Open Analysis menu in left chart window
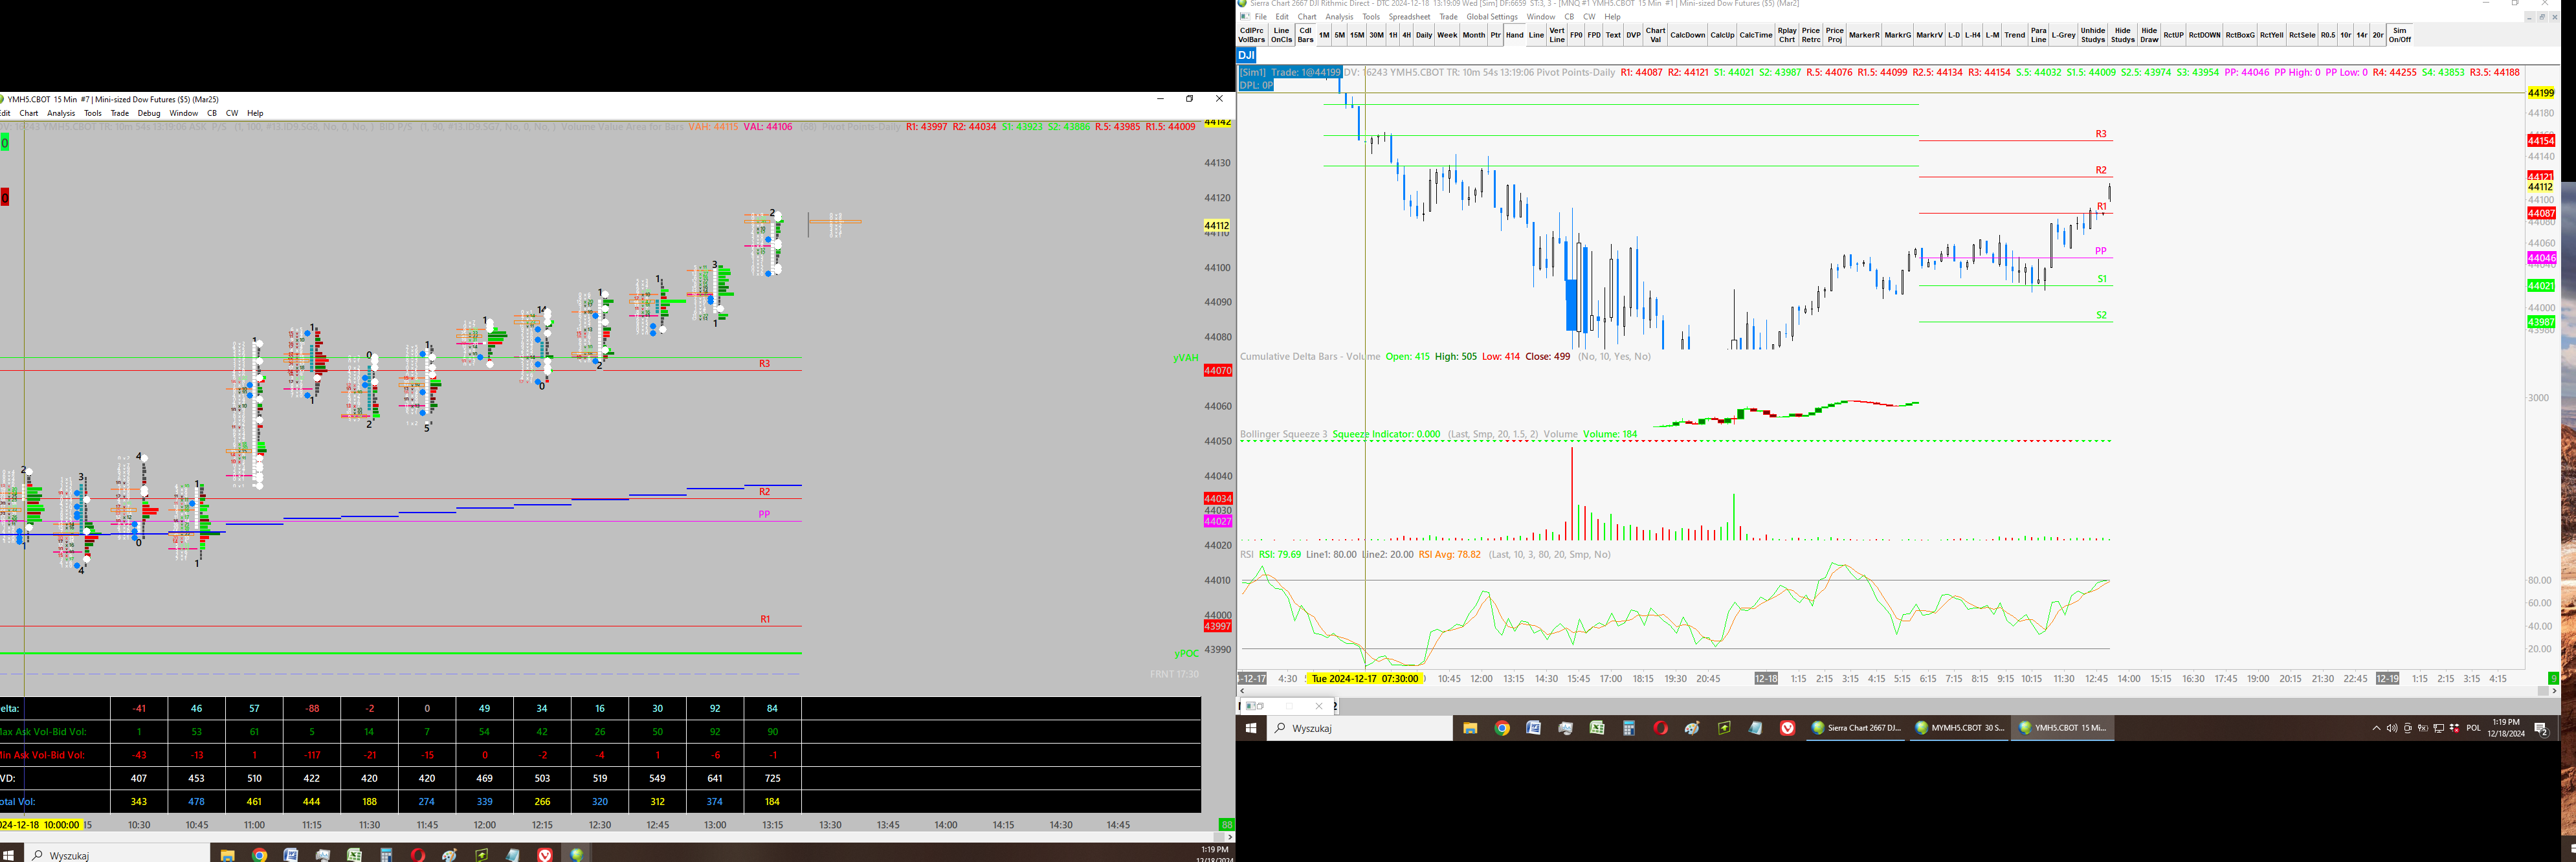The height and width of the screenshot is (862, 2576). (x=61, y=113)
